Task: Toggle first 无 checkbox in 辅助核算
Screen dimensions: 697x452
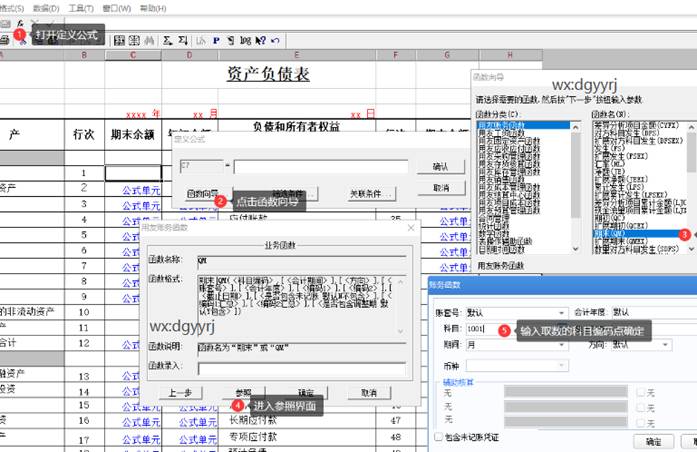Action: 641,392
